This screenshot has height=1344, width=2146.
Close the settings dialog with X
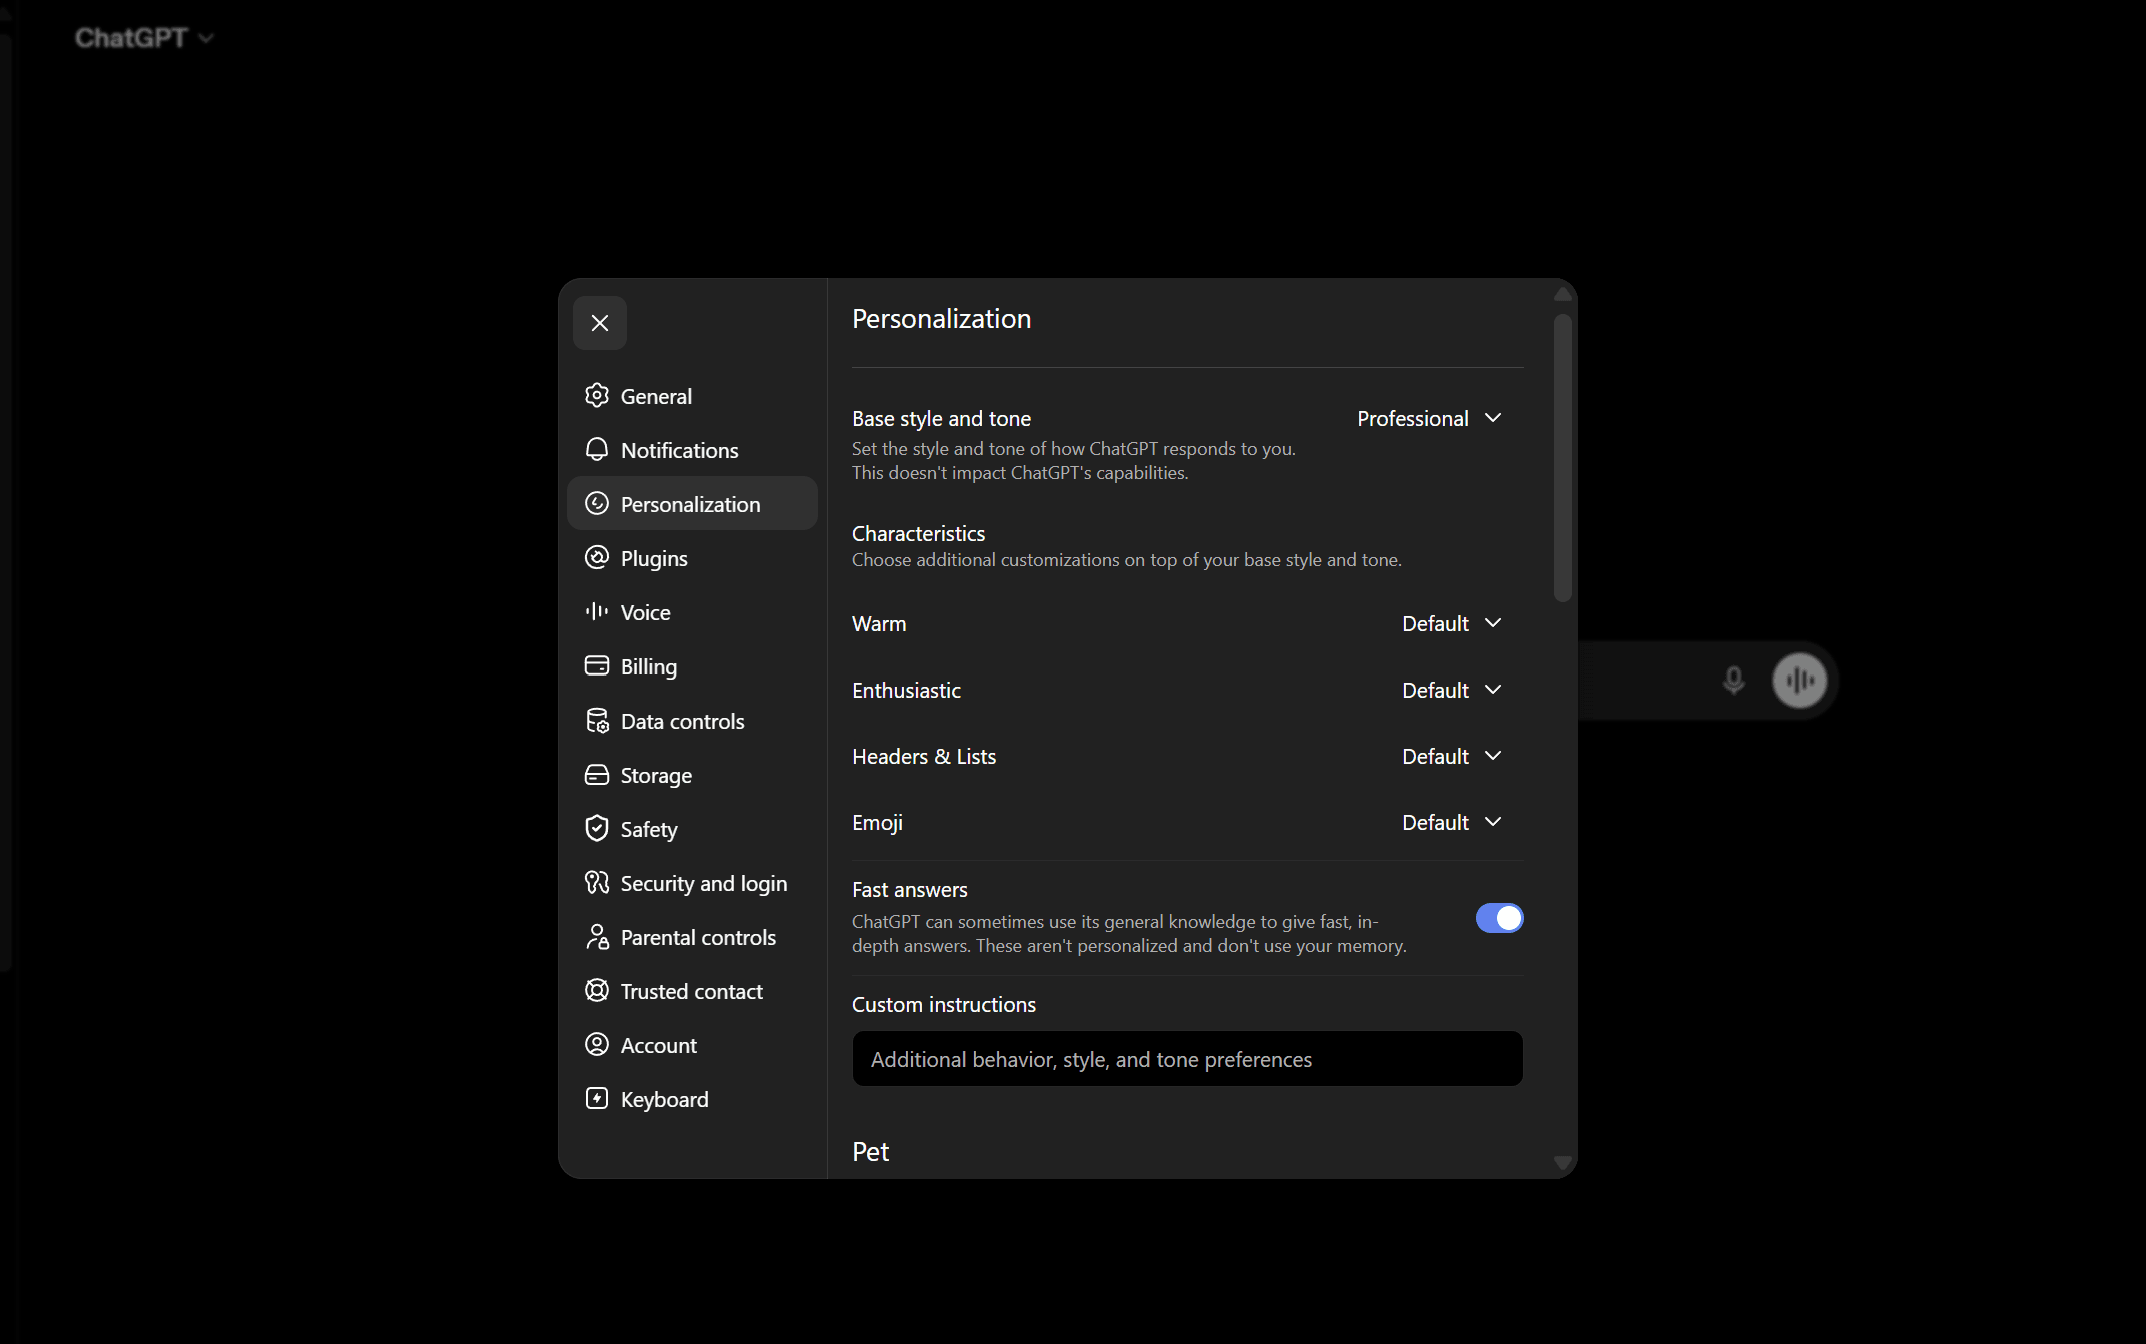600,323
